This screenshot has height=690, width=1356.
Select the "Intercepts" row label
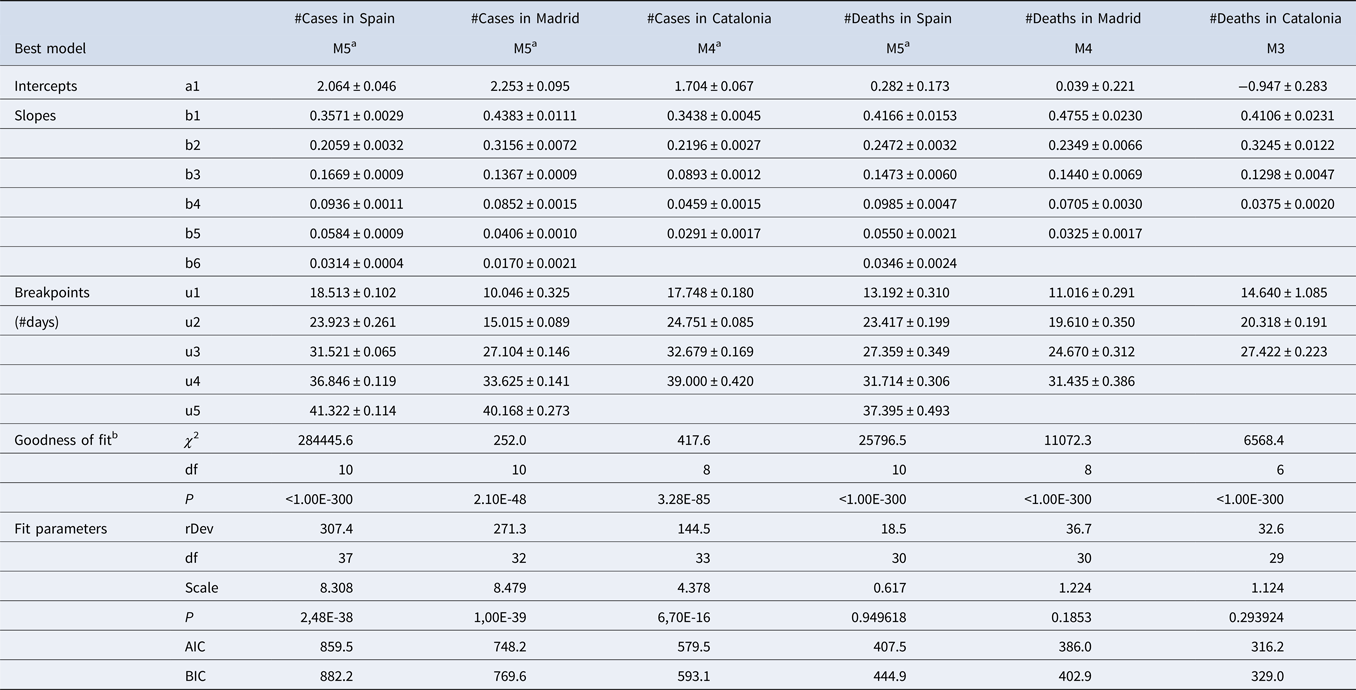tap(46, 86)
